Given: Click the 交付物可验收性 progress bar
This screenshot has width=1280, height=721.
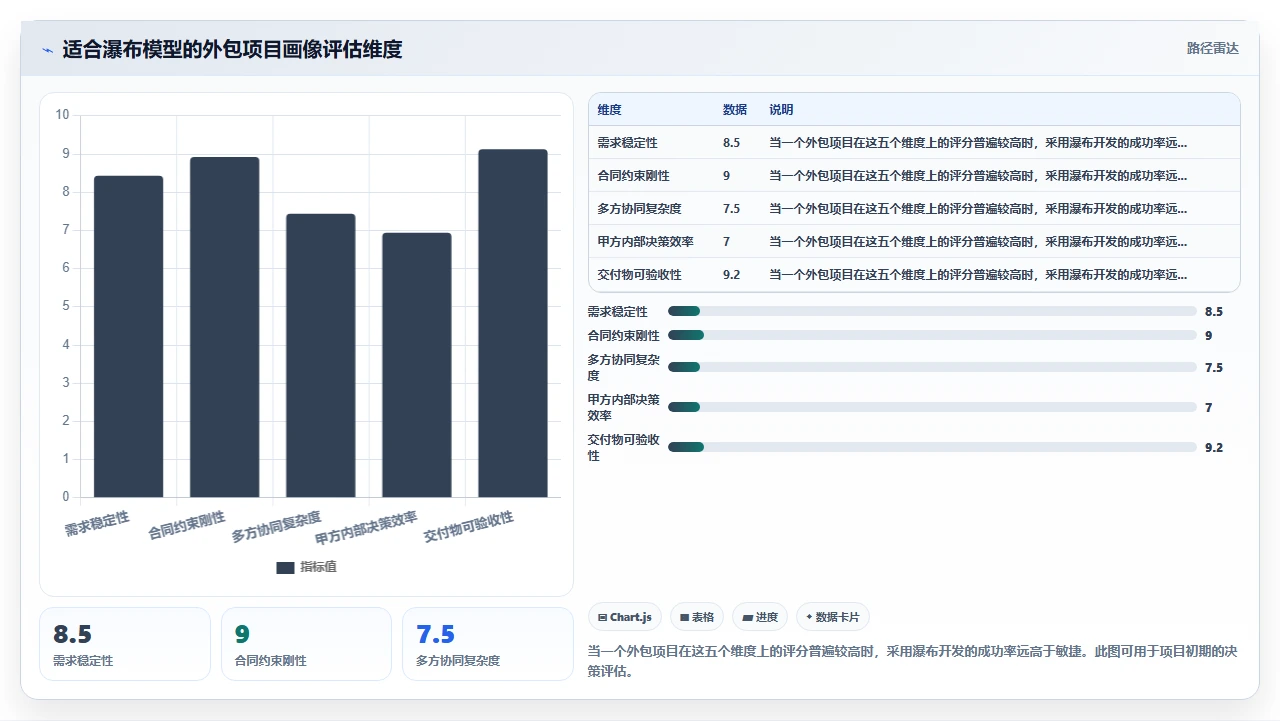Looking at the screenshot, I should pos(932,448).
